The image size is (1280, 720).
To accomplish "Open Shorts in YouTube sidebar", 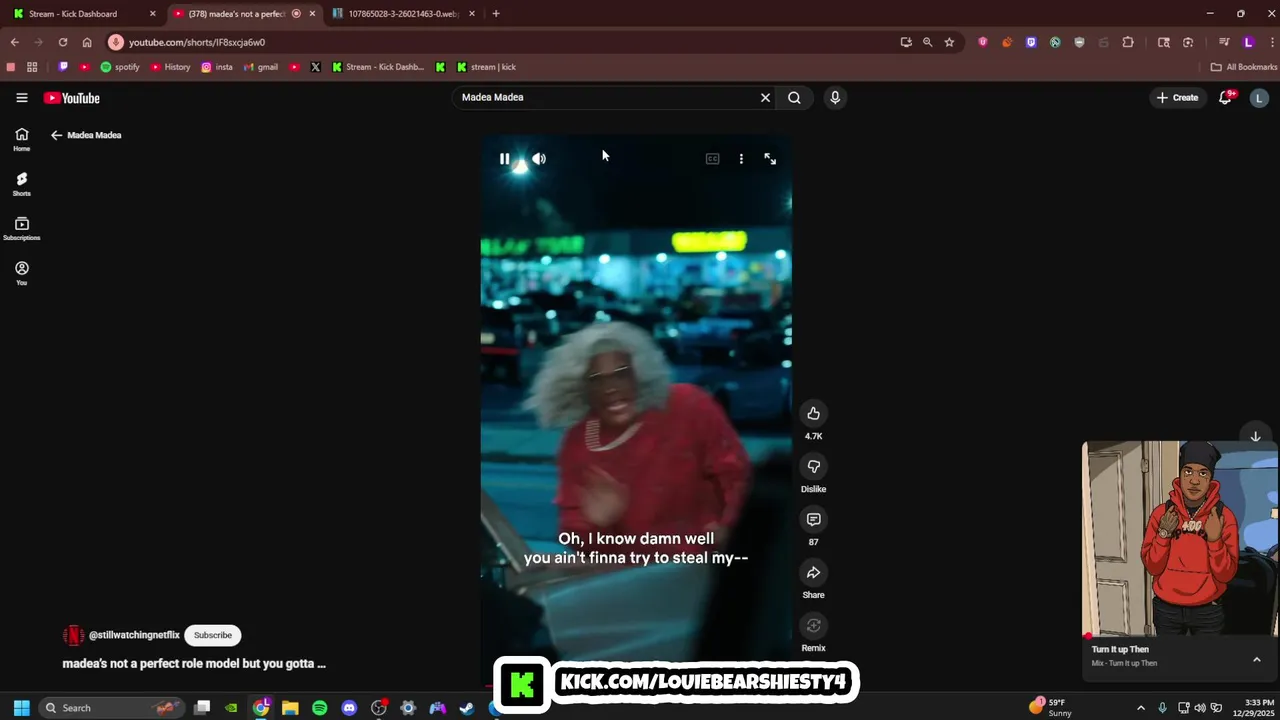I will tap(21, 184).
